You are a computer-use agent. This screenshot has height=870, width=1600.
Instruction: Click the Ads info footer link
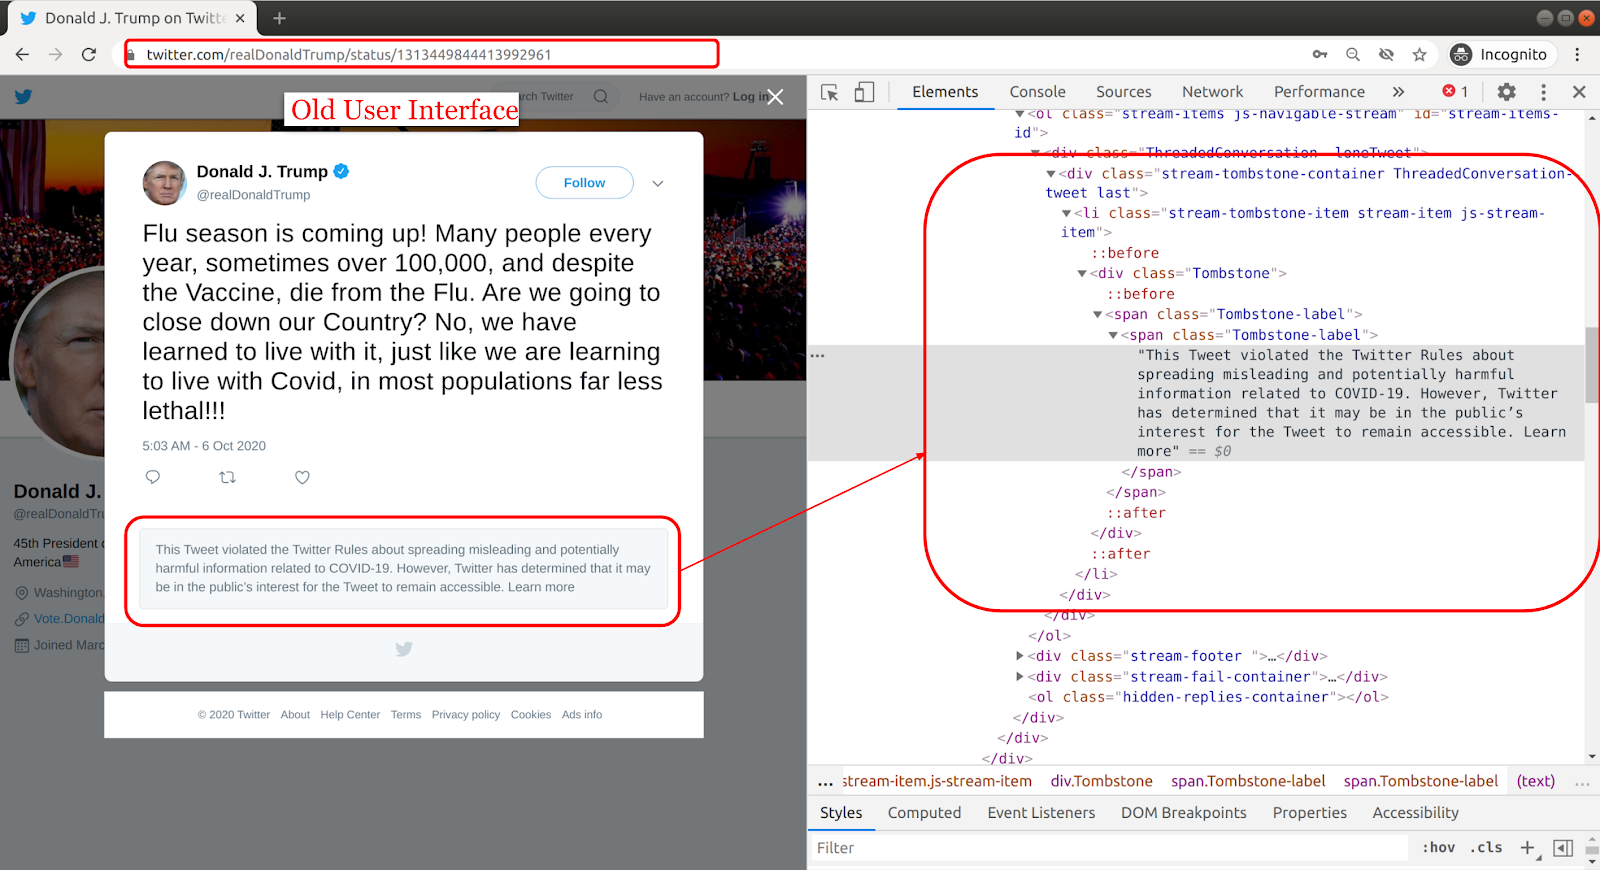pos(582,715)
